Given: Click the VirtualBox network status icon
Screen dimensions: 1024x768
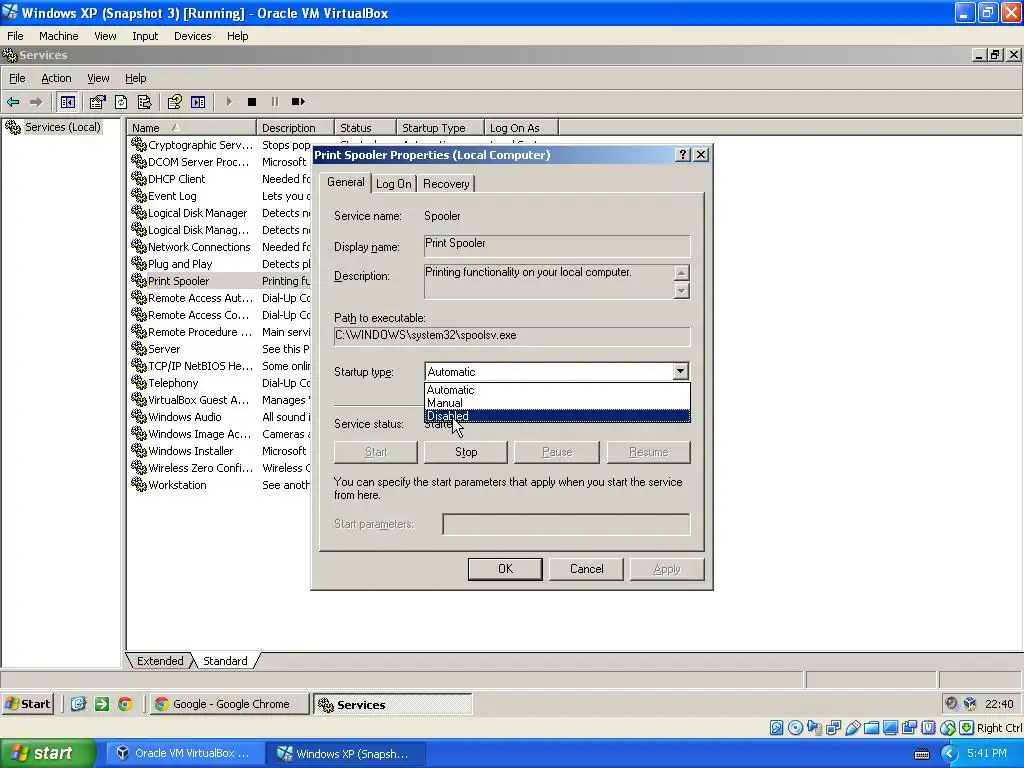Looking at the screenshot, I should coord(833,728).
